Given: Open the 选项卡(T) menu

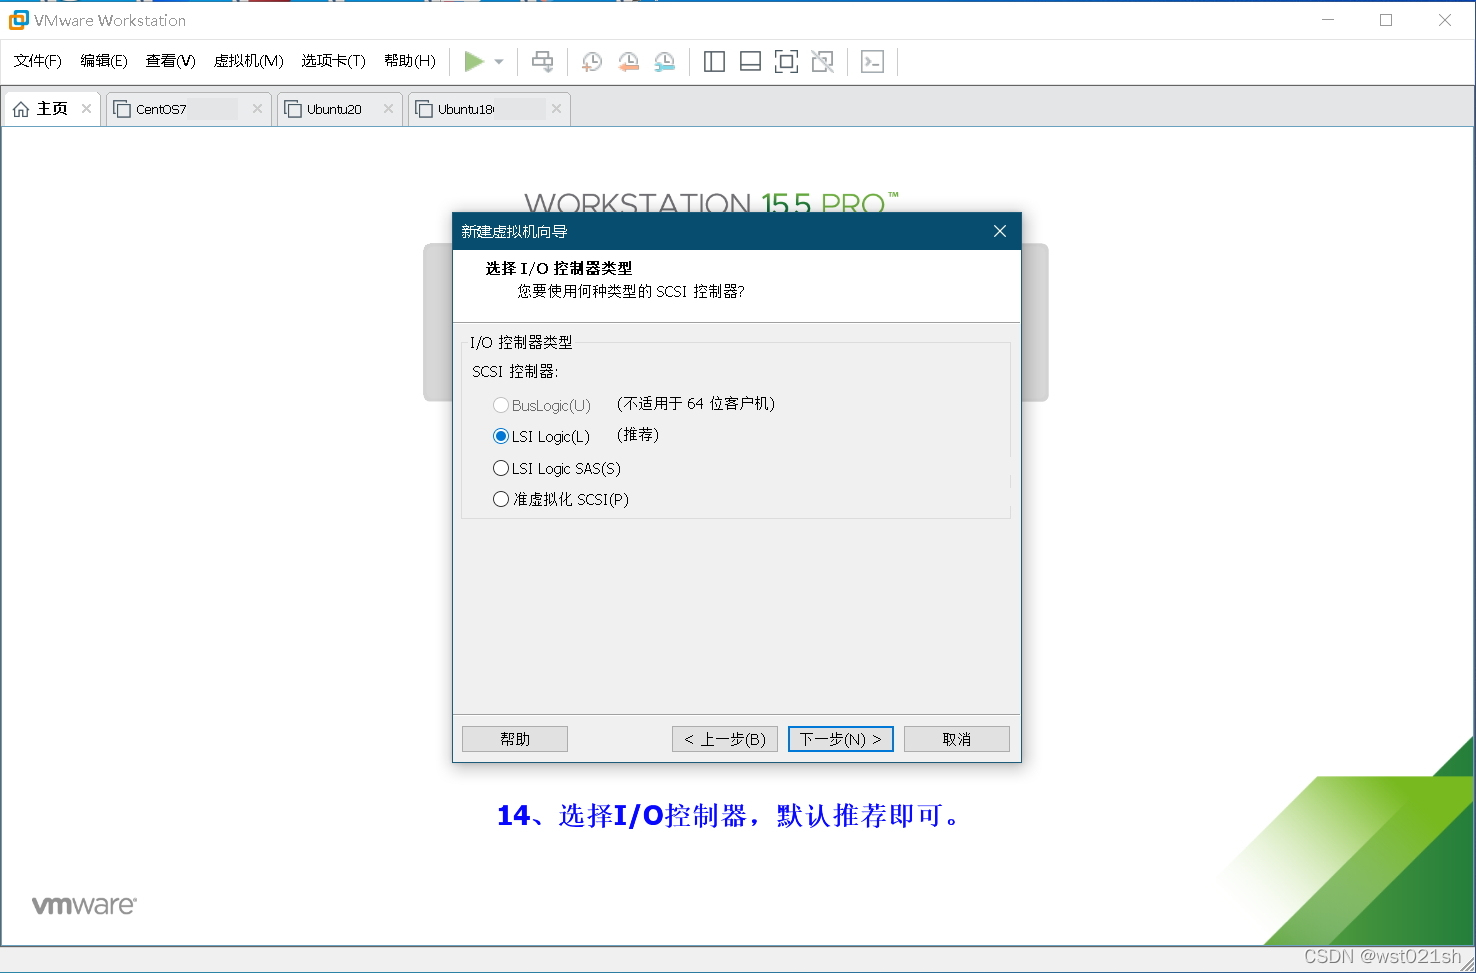Looking at the screenshot, I should [x=334, y=61].
